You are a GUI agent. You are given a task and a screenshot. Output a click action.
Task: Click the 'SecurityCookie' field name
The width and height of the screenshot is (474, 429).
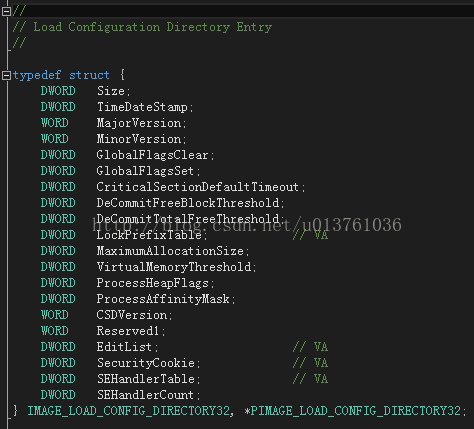(146, 363)
